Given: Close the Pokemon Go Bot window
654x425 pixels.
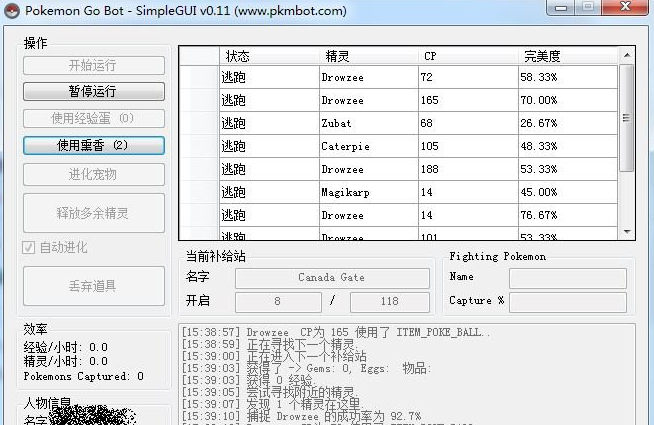Looking at the screenshot, I should click(x=625, y=7).
